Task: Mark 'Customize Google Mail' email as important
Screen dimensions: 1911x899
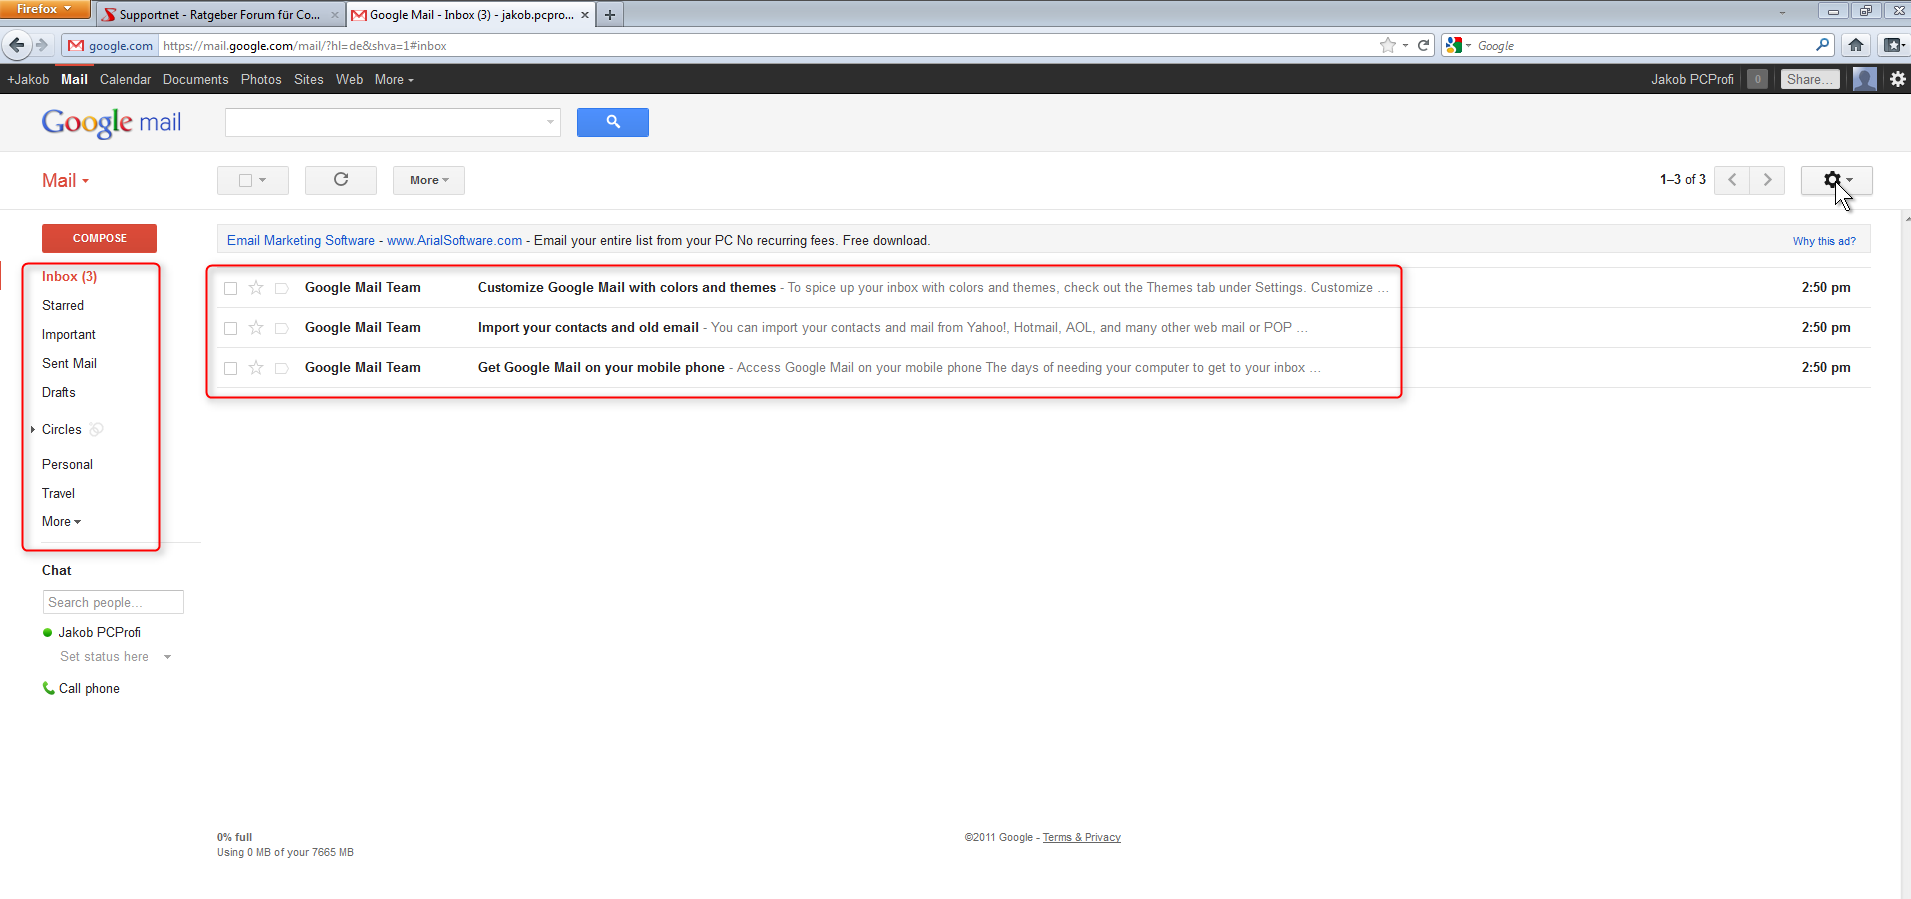Action: pos(282,288)
